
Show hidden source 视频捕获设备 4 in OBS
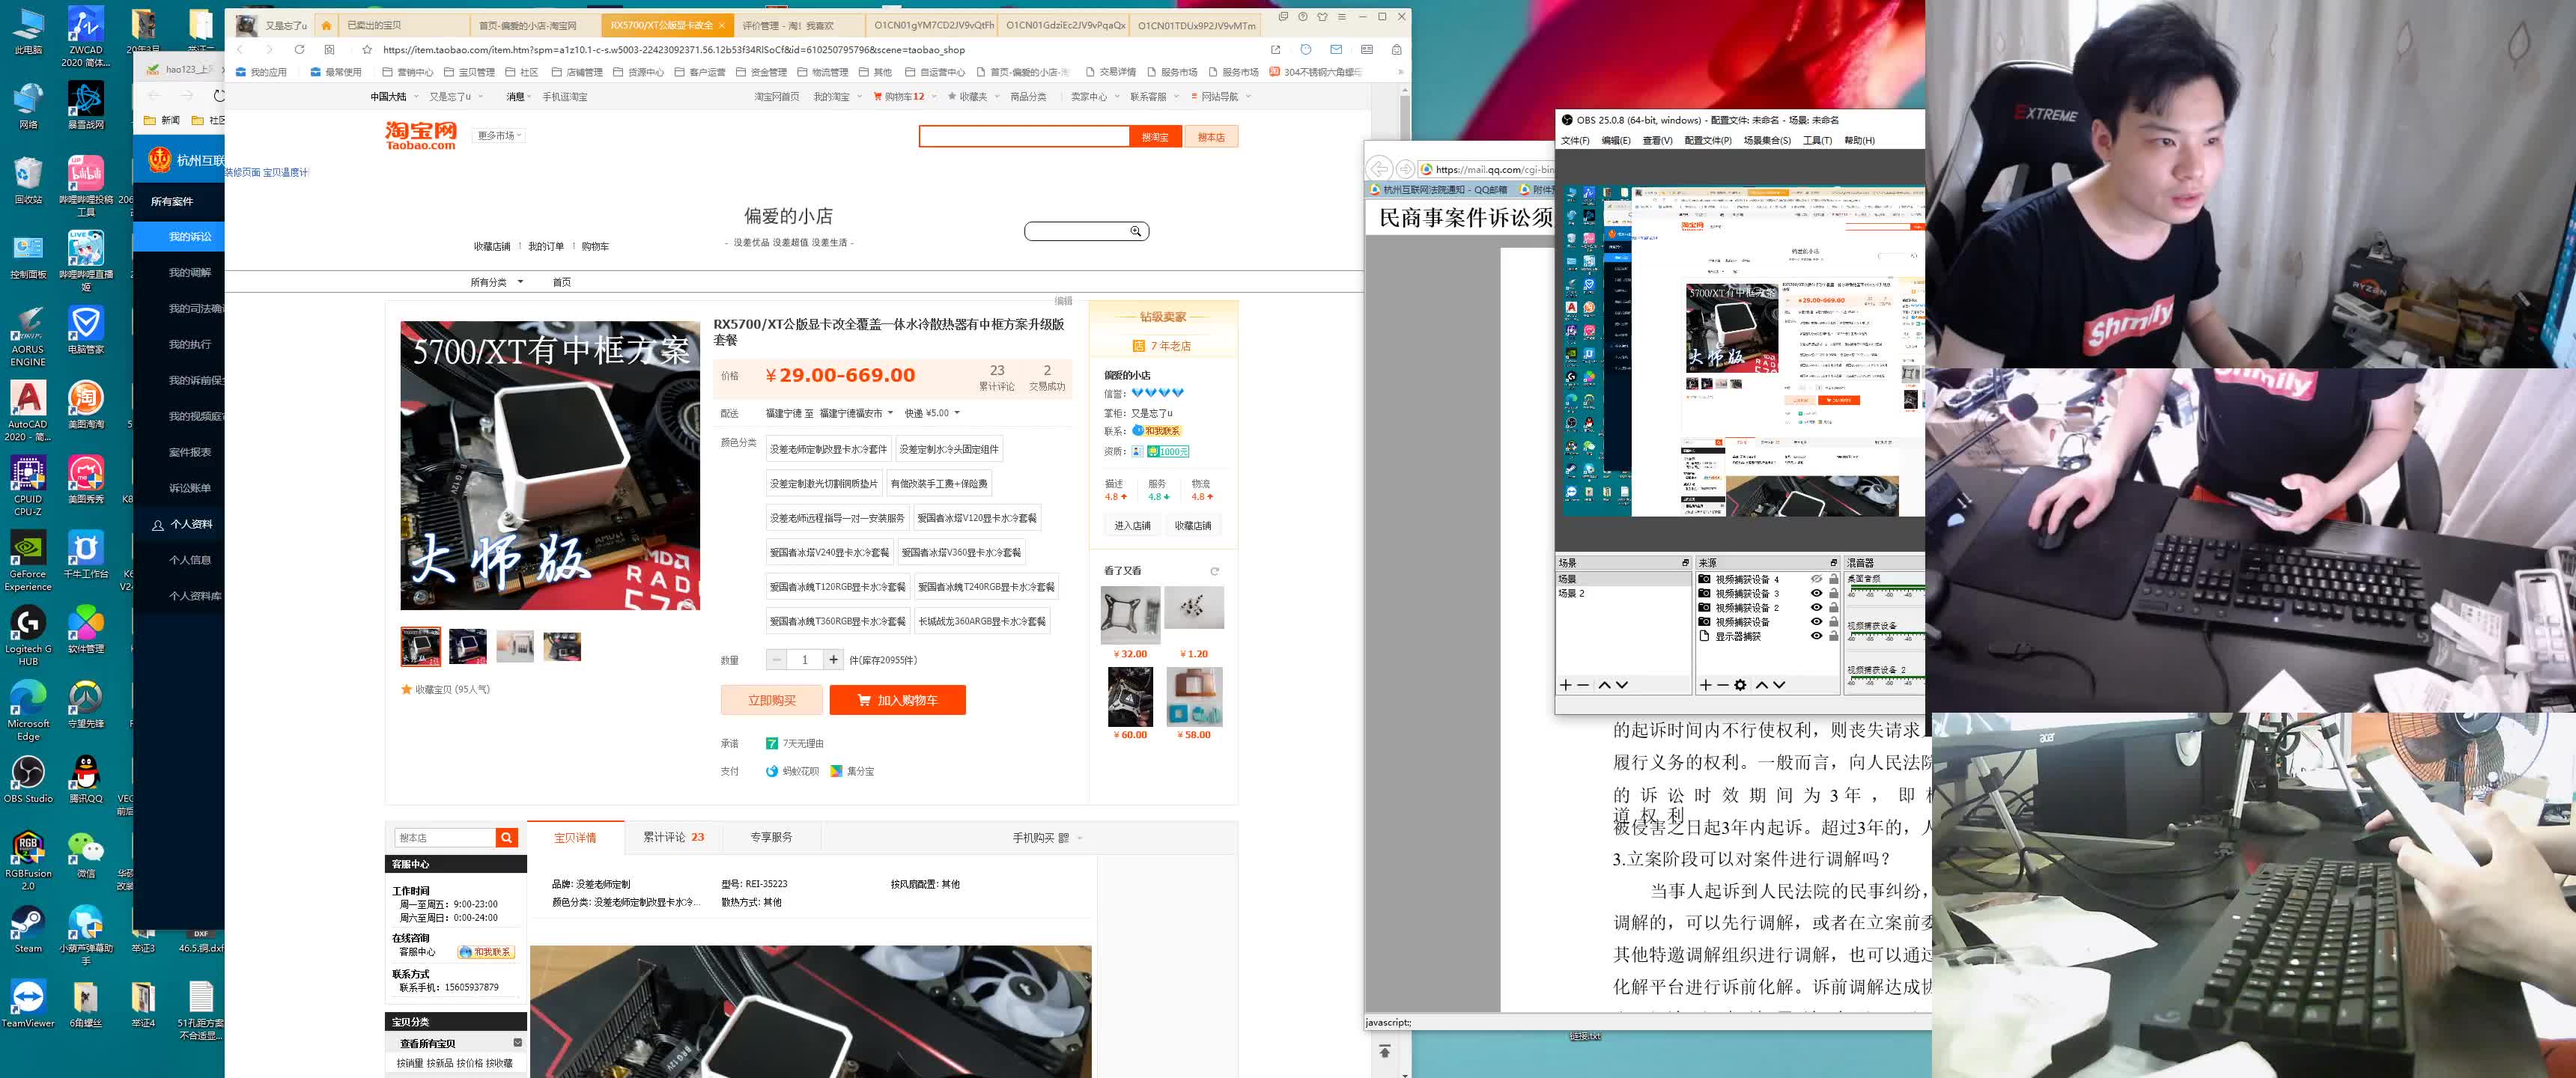click(x=1816, y=579)
